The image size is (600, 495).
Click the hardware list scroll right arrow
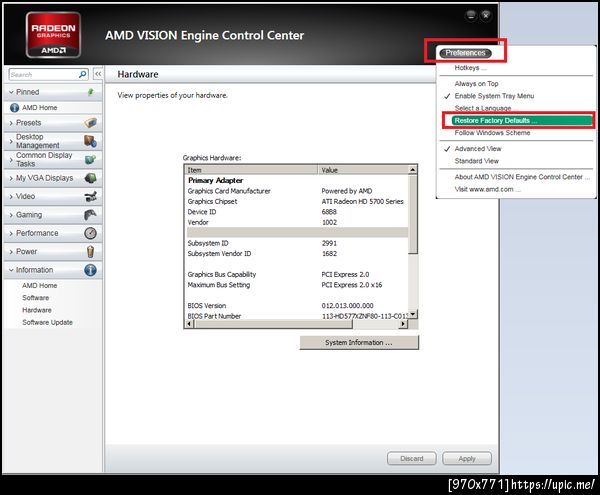[403, 324]
